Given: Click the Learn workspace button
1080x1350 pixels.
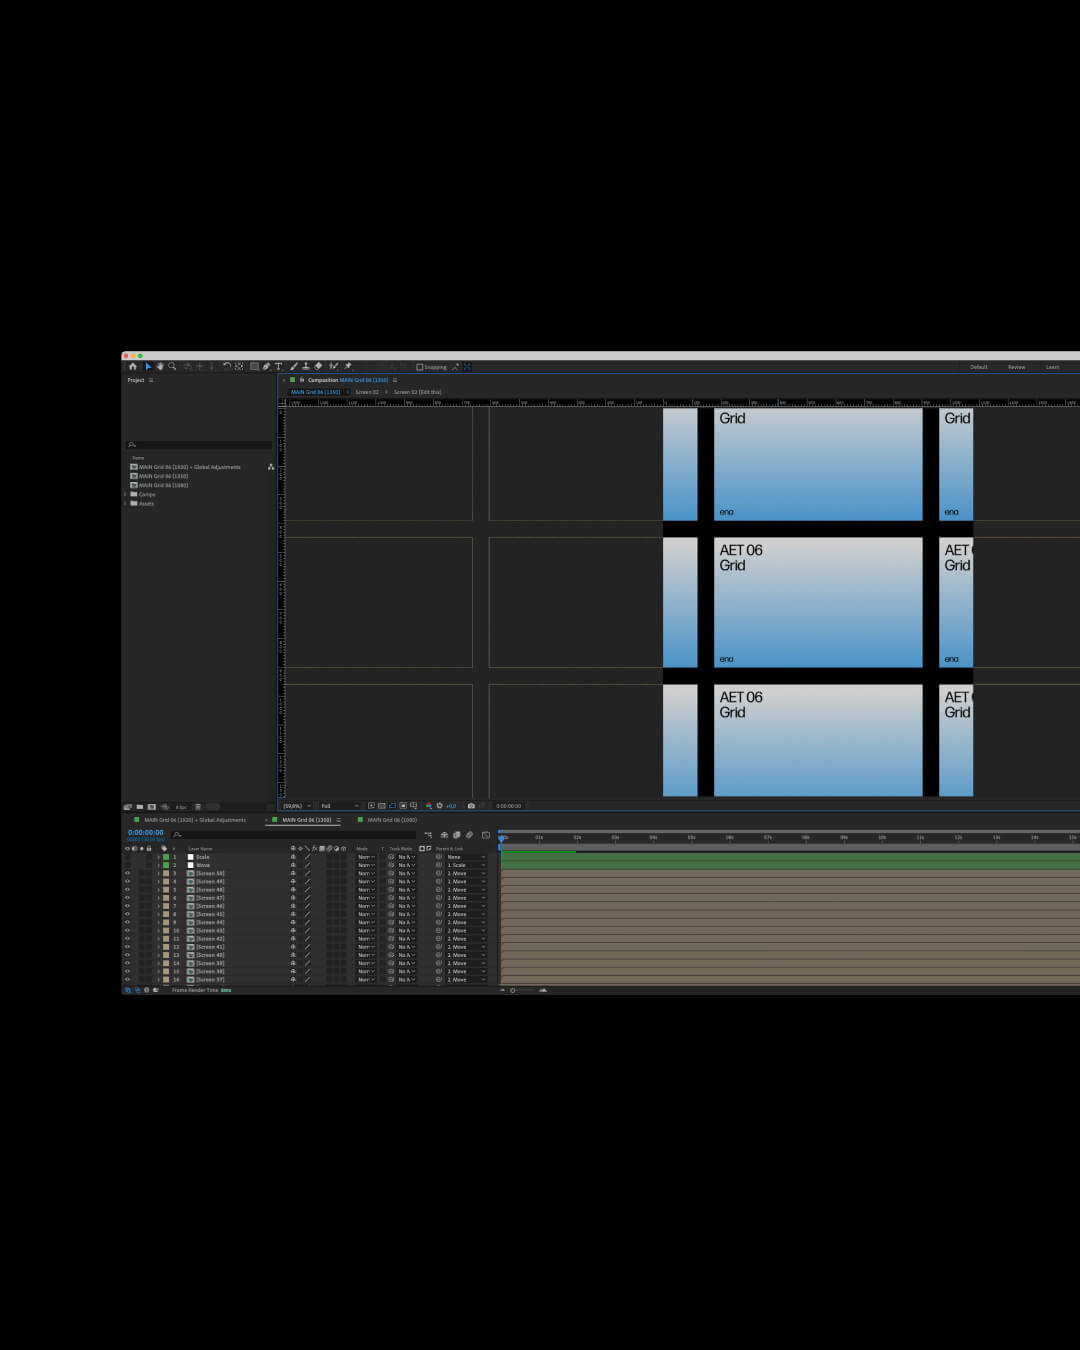Looking at the screenshot, I should [x=1052, y=367].
